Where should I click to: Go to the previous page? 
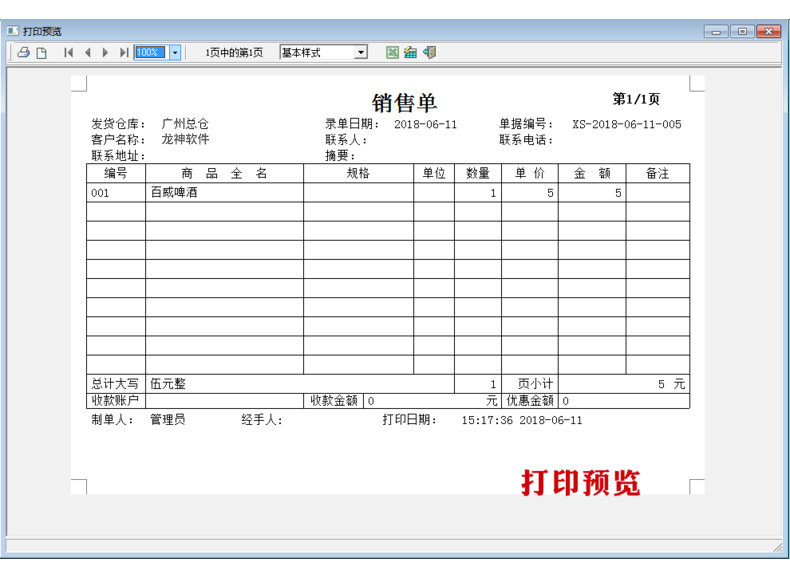[x=88, y=52]
